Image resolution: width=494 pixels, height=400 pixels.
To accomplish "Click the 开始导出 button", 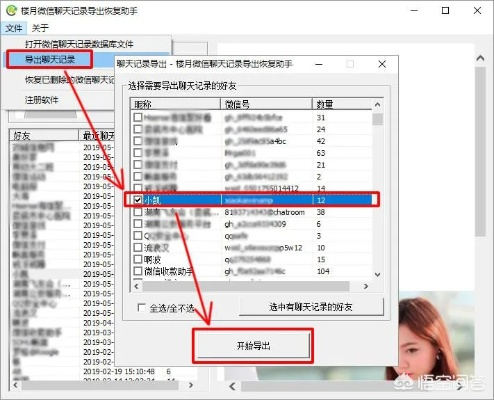I will click(253, 346).
